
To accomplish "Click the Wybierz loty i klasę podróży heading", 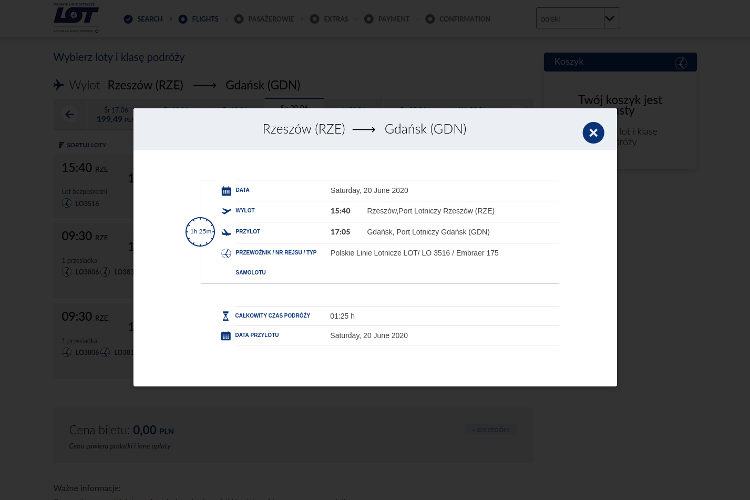I will click(119, 57).
